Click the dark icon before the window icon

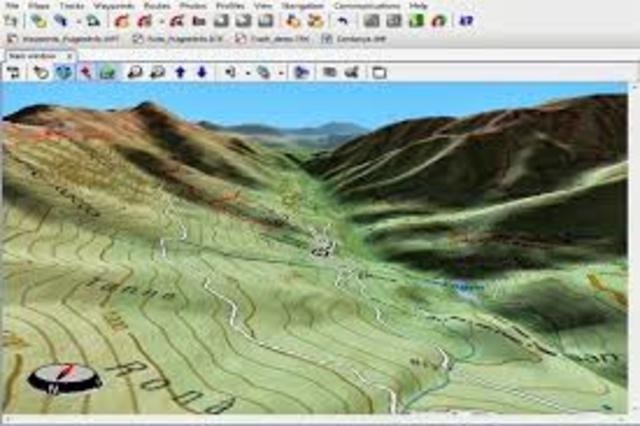tap(351, 73)
